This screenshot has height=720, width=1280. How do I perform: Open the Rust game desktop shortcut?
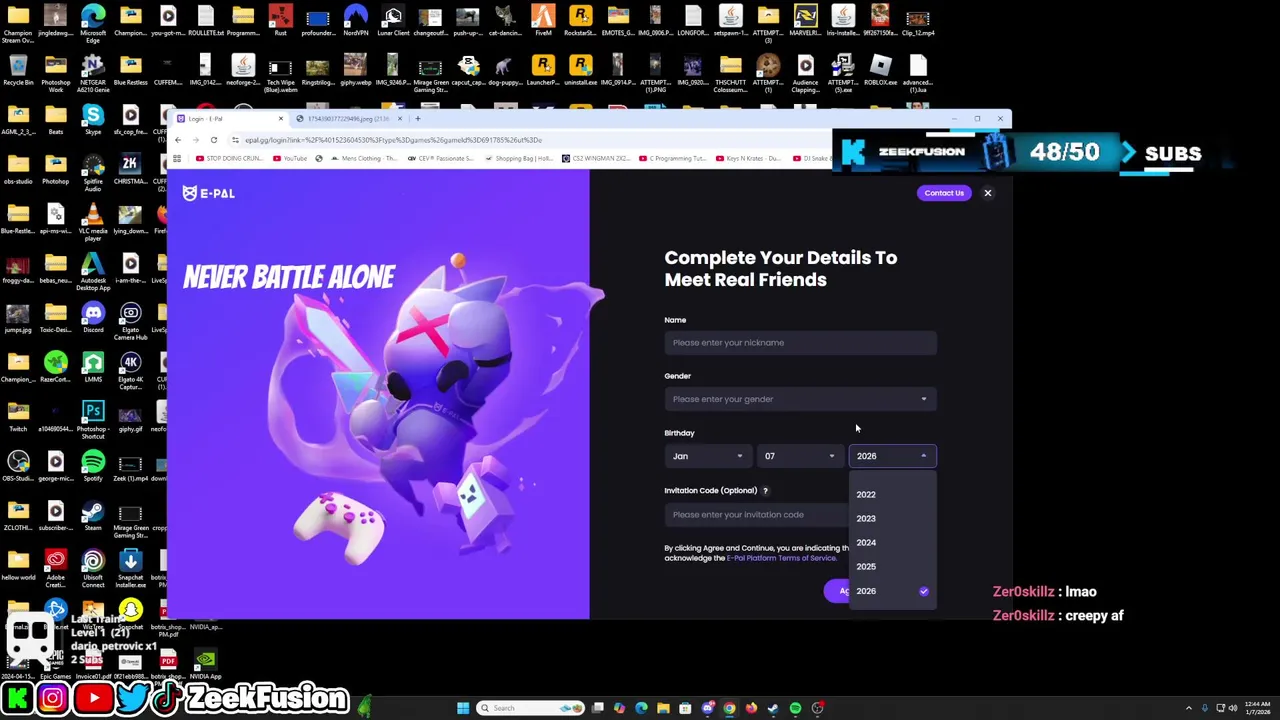[280, 20]
